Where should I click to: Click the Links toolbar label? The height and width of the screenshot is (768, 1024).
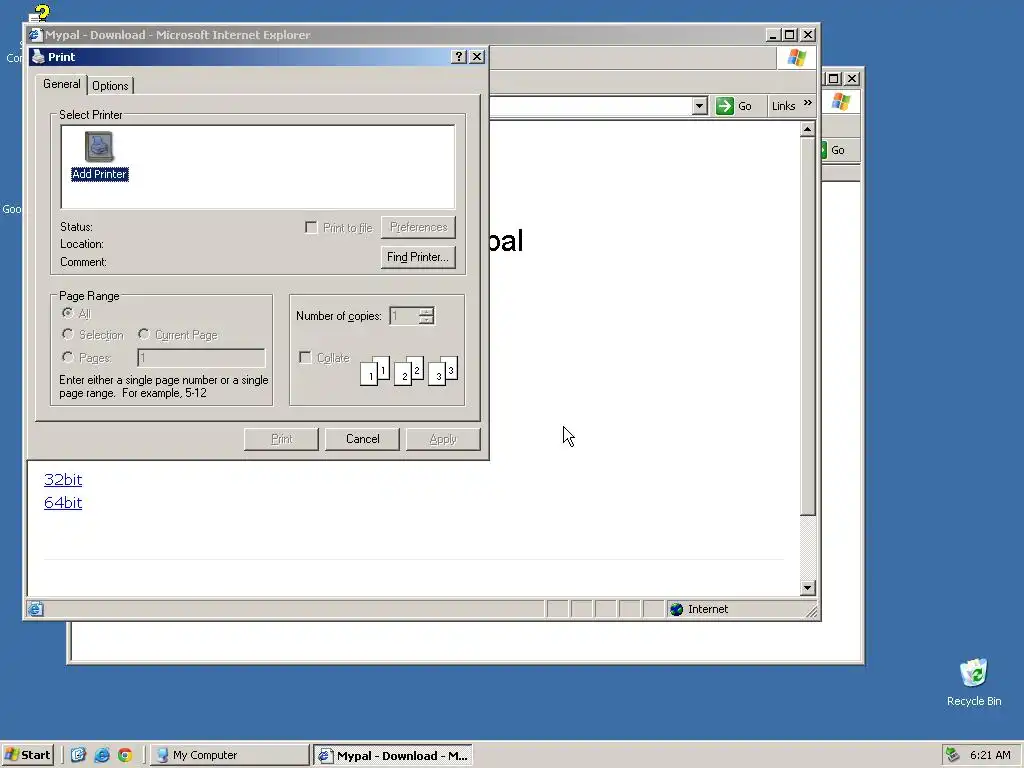(x=783, y=106)
